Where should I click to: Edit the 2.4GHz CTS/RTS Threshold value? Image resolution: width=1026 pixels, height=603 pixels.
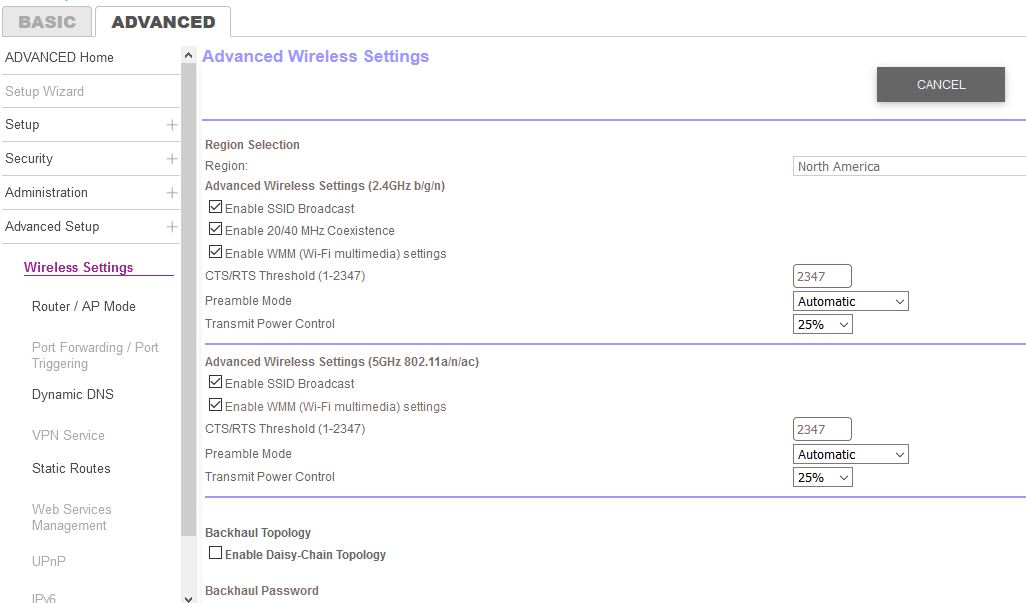tap(822, 275)
